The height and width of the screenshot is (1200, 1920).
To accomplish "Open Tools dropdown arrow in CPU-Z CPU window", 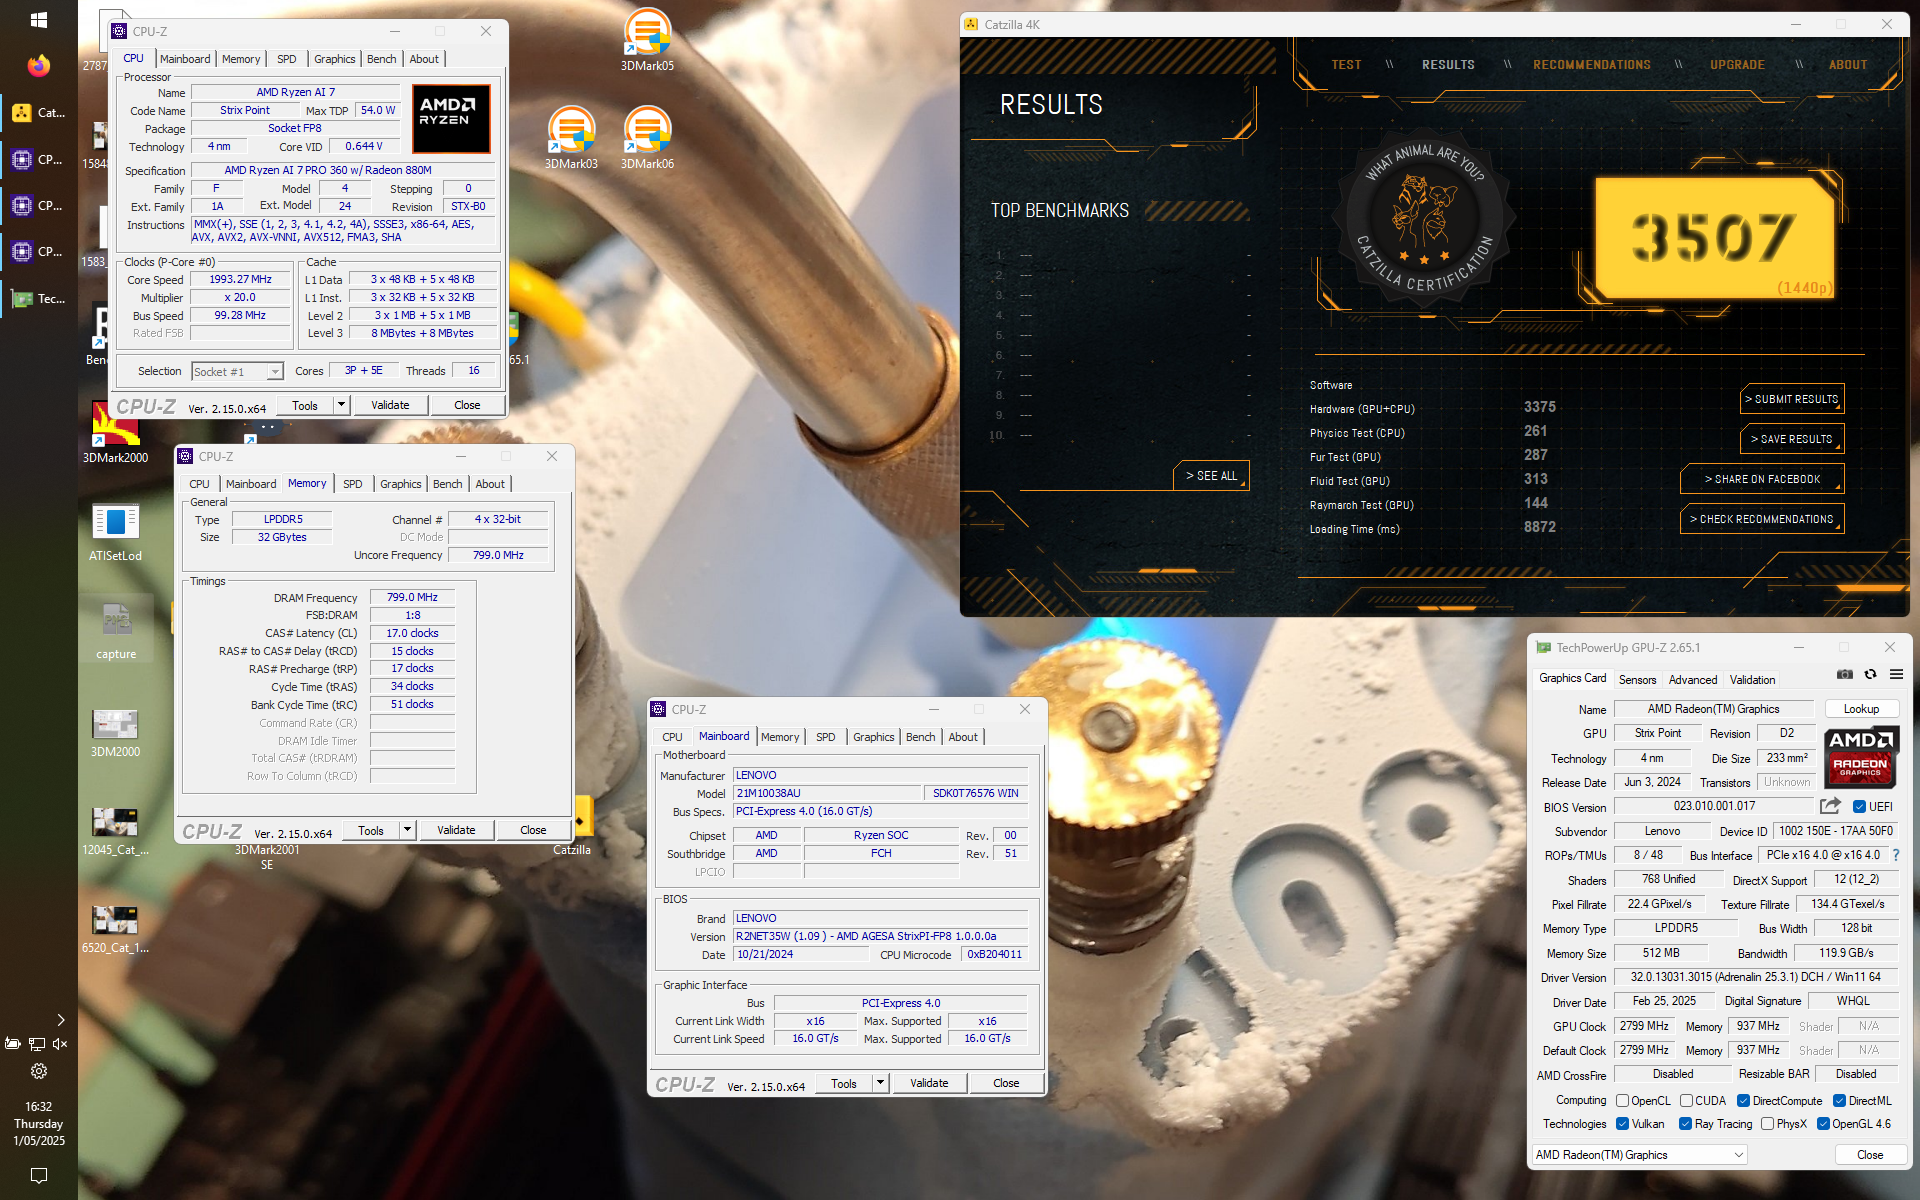I will [341, 405].
